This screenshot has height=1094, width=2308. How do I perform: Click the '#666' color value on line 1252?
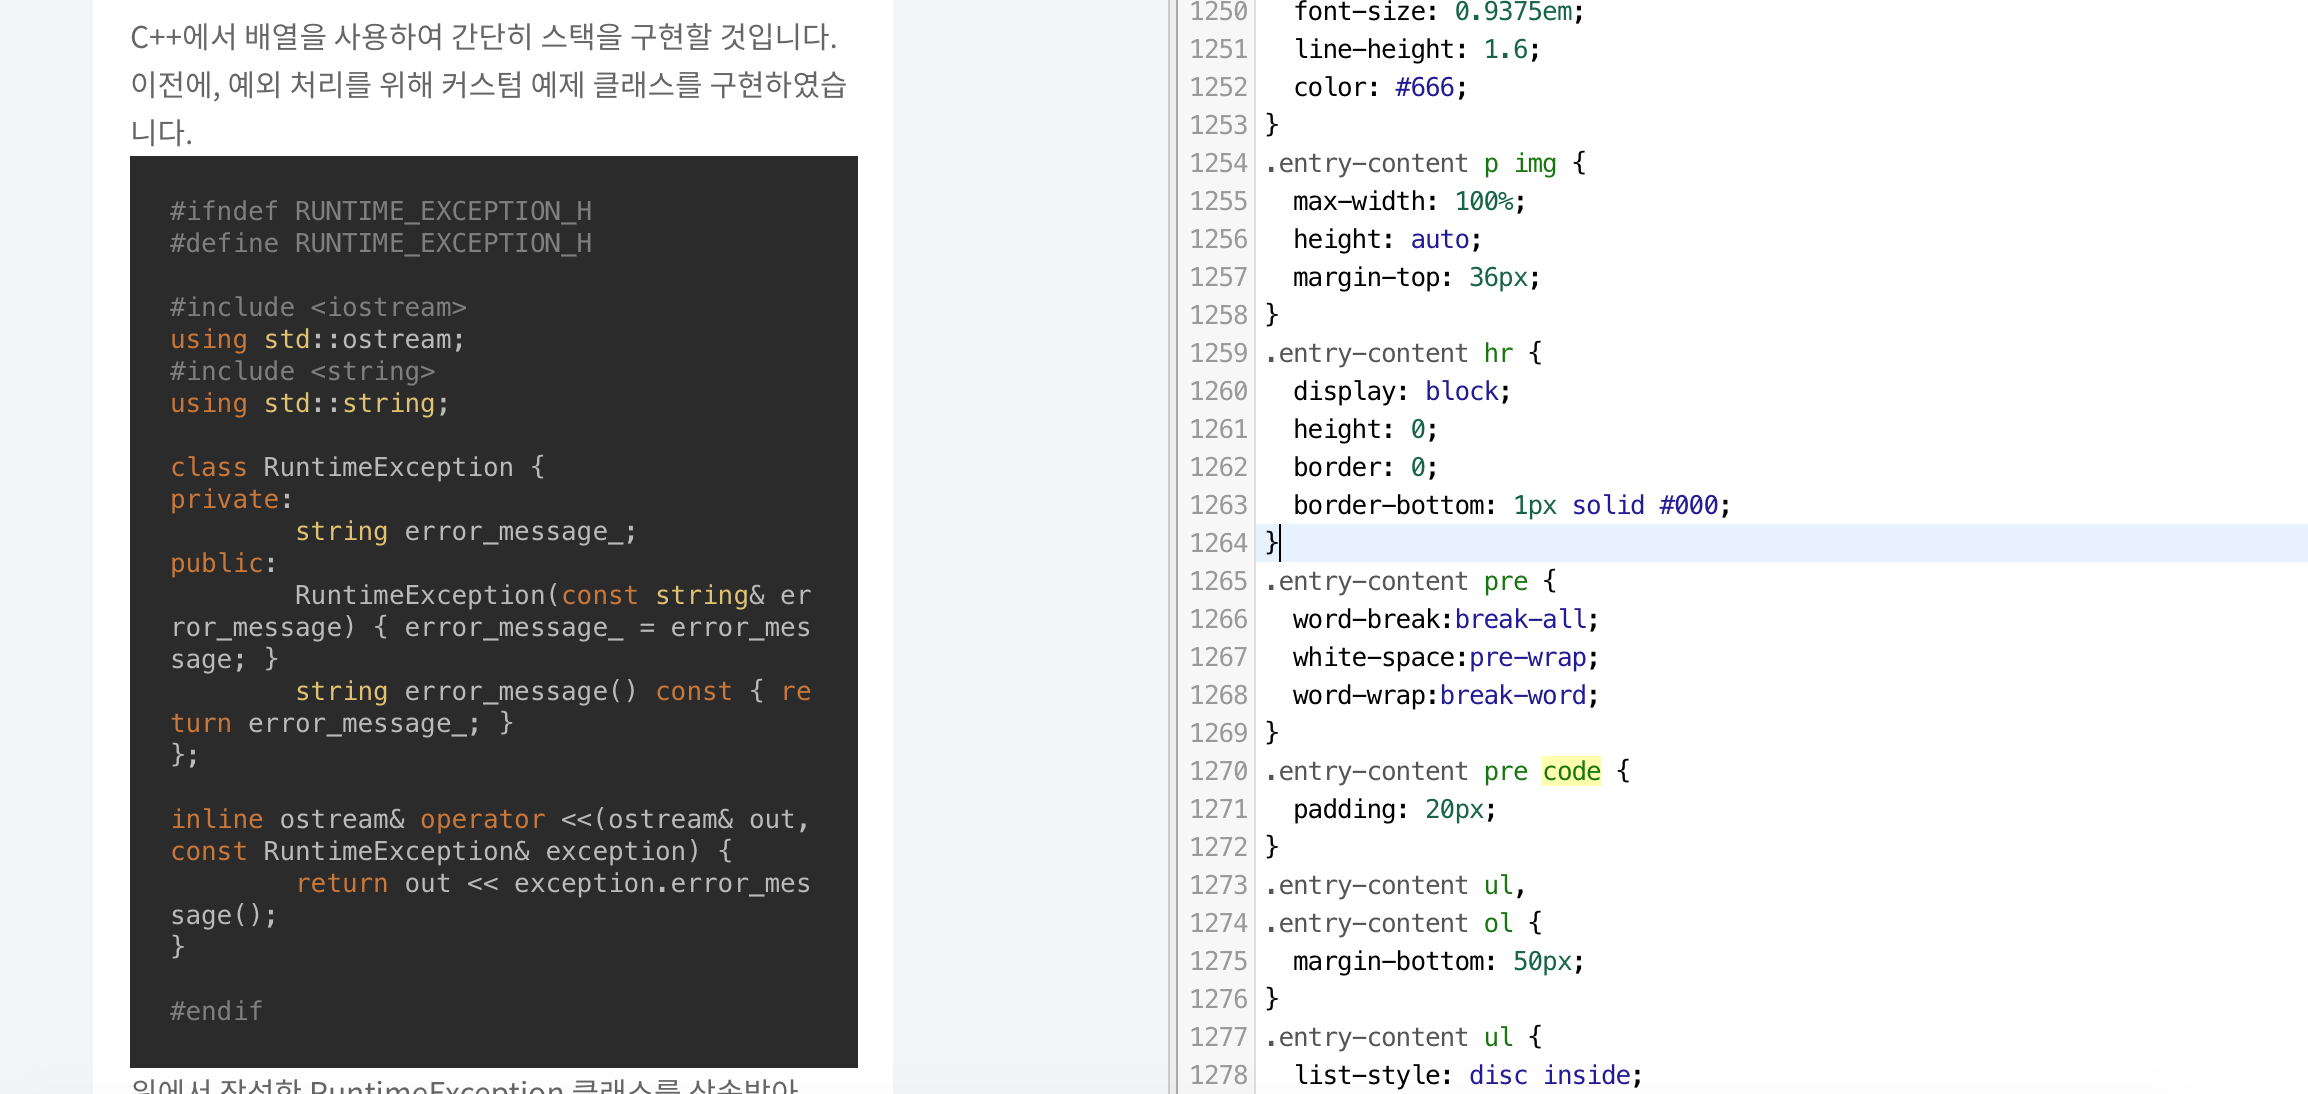pos(1424,87)
